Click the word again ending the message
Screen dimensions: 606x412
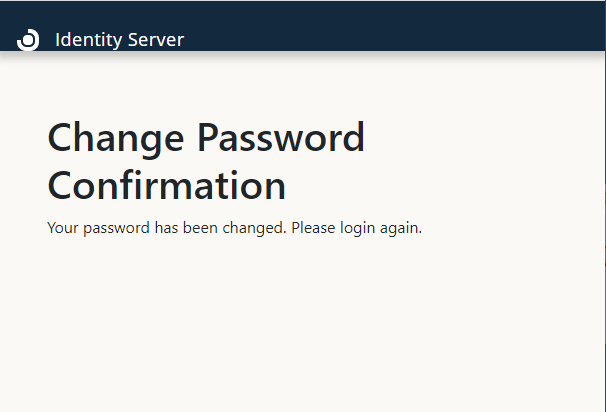[x=403, y=228]
